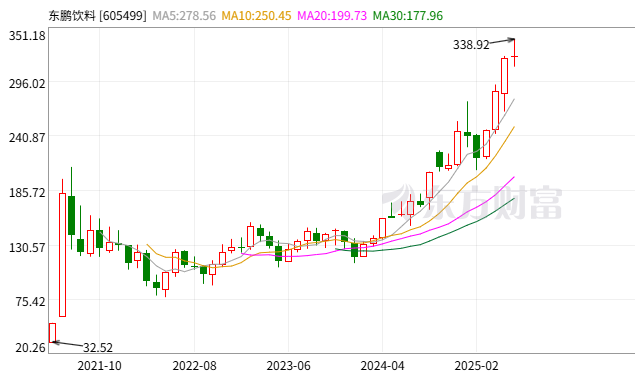This screenshot has height=376, width=635.
Task: Select the 2023-06 date axis label
Action: tap(288, 366)
